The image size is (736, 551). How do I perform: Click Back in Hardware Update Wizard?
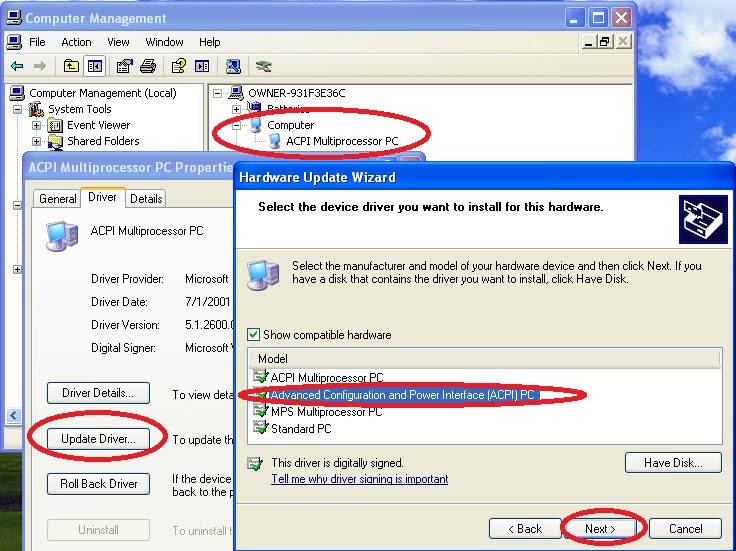click(x=525, y=529)
